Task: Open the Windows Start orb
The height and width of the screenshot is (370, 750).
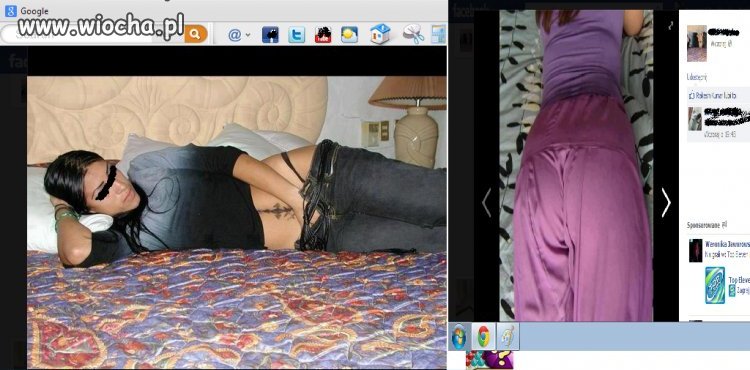Action: point(459,337)
